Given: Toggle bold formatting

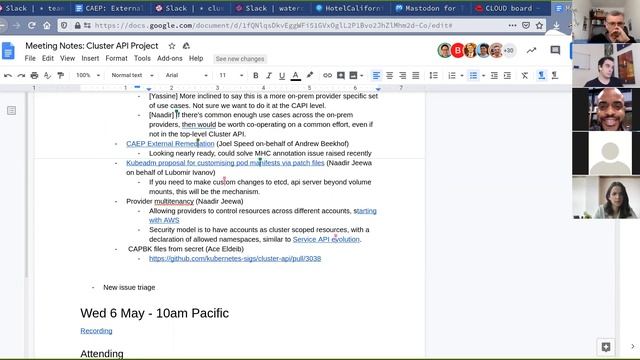Looking at the screenshot, I should click(256, 76).
